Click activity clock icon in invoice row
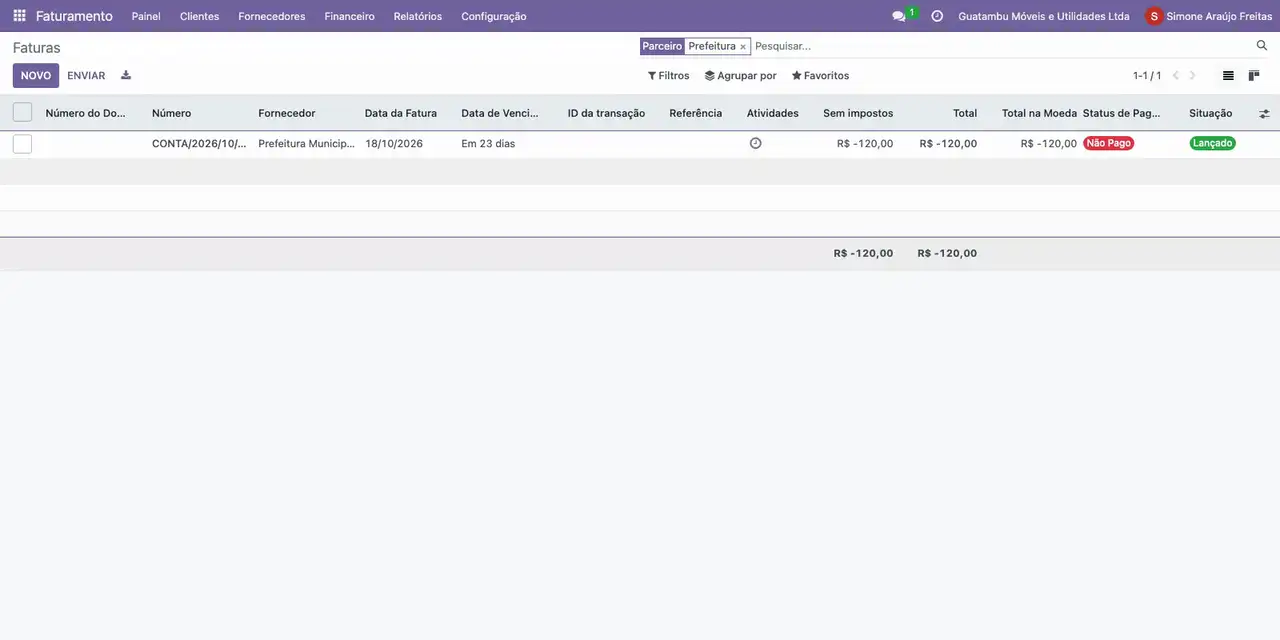This screenshot has width=1280, height=640. click(x=755, y=143)
